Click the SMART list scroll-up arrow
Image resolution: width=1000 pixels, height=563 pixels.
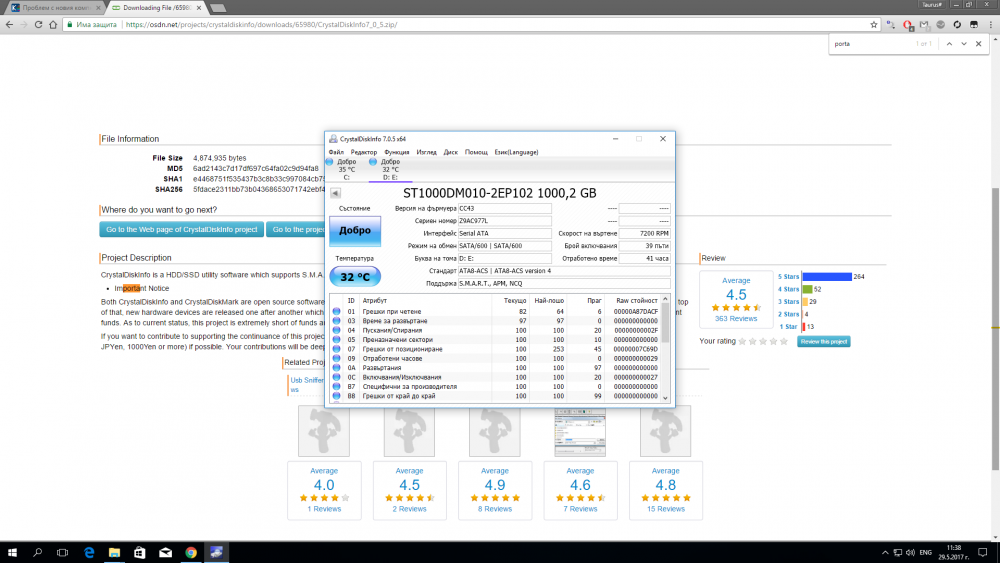point(665,299)
